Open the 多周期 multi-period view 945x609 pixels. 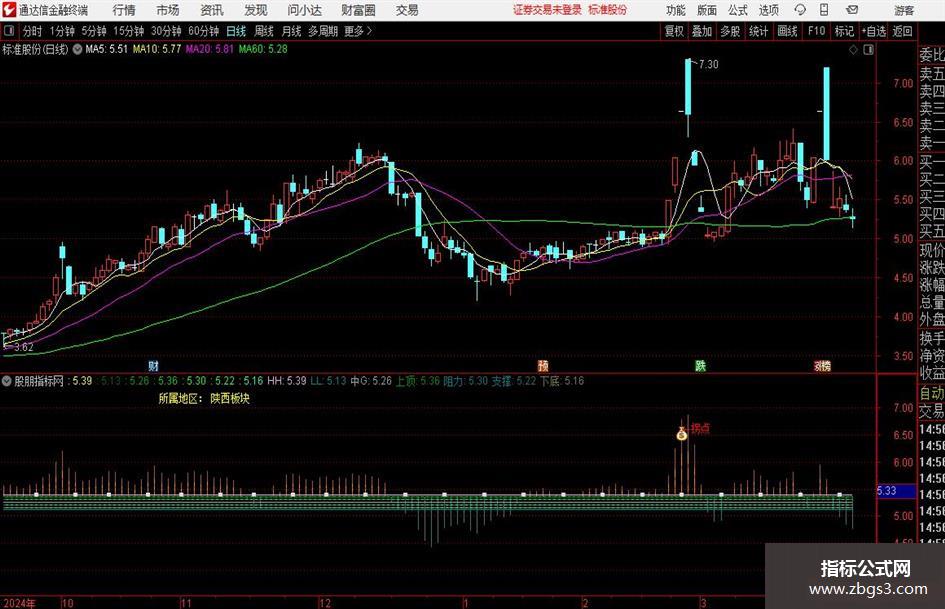click(323, 31)
